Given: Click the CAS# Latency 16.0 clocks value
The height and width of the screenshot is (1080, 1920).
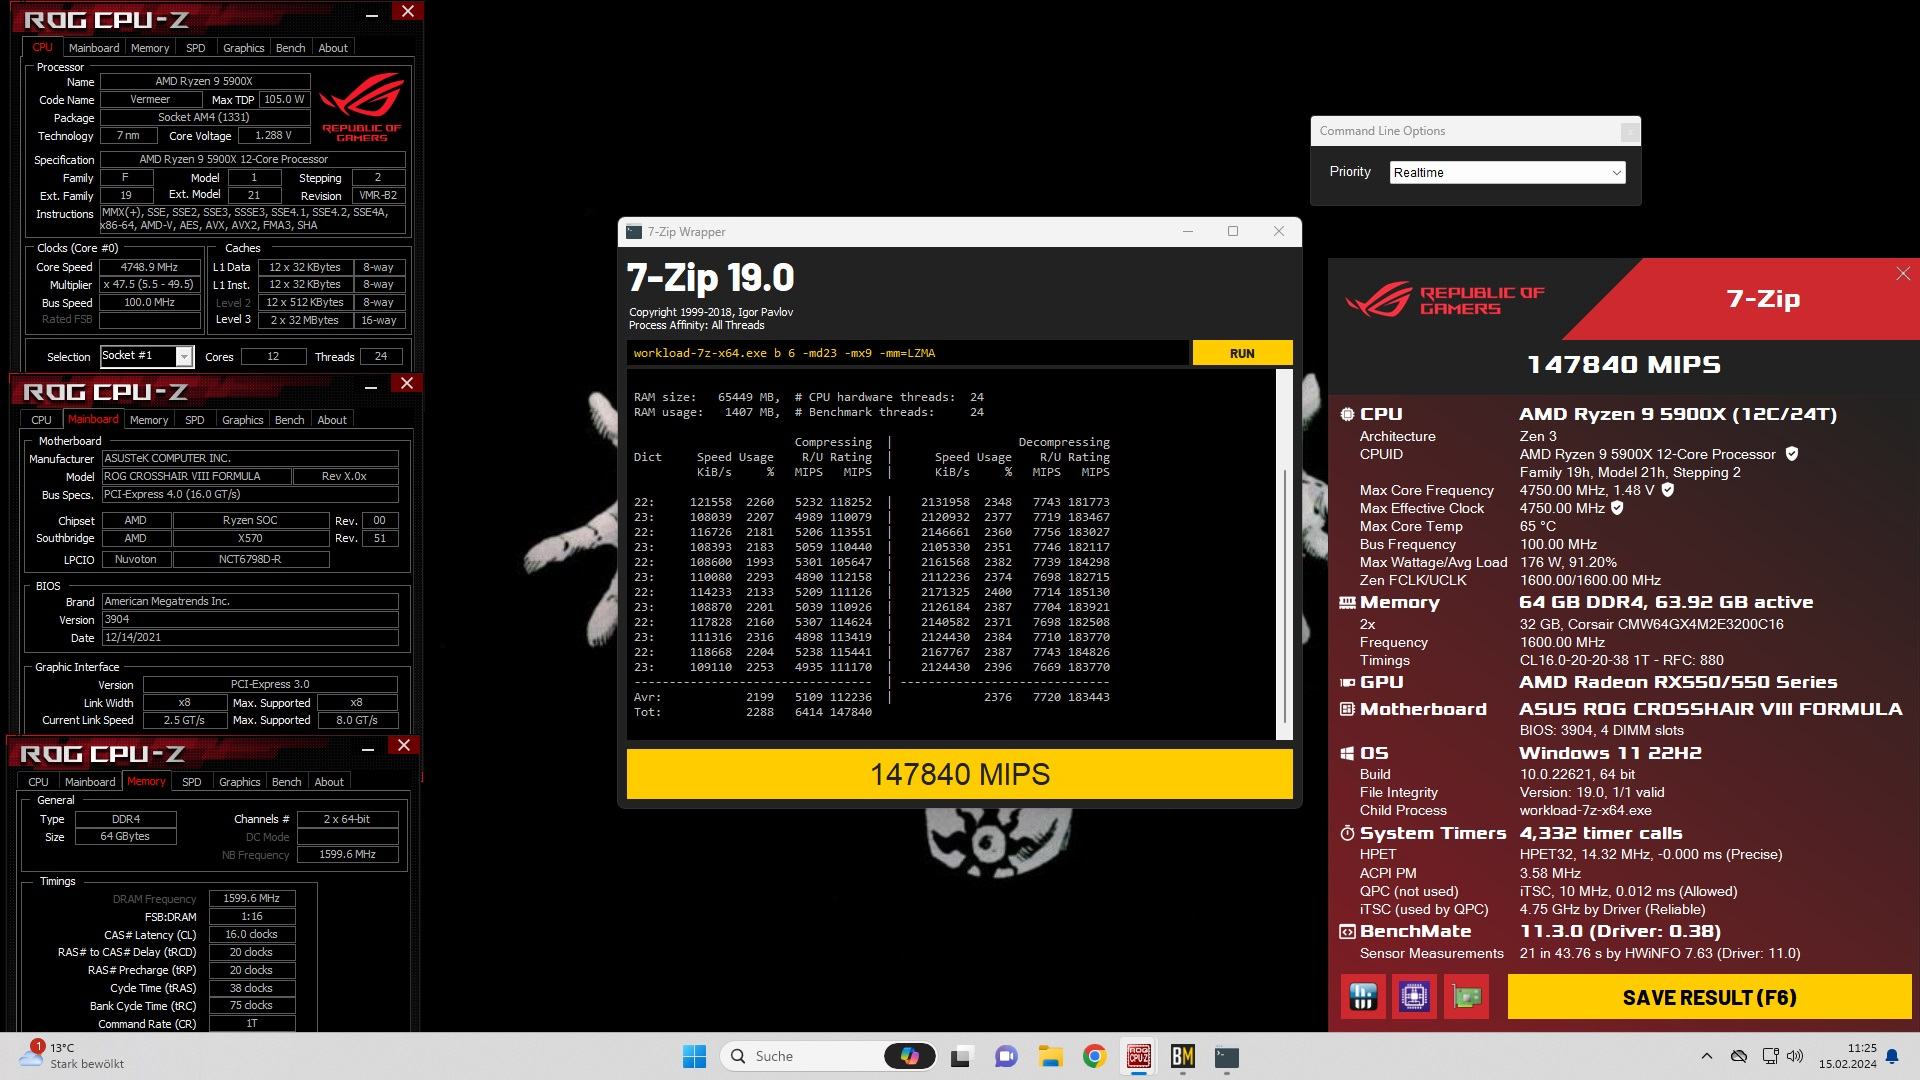Looking at the screenshot, I should tap(252, 934).
